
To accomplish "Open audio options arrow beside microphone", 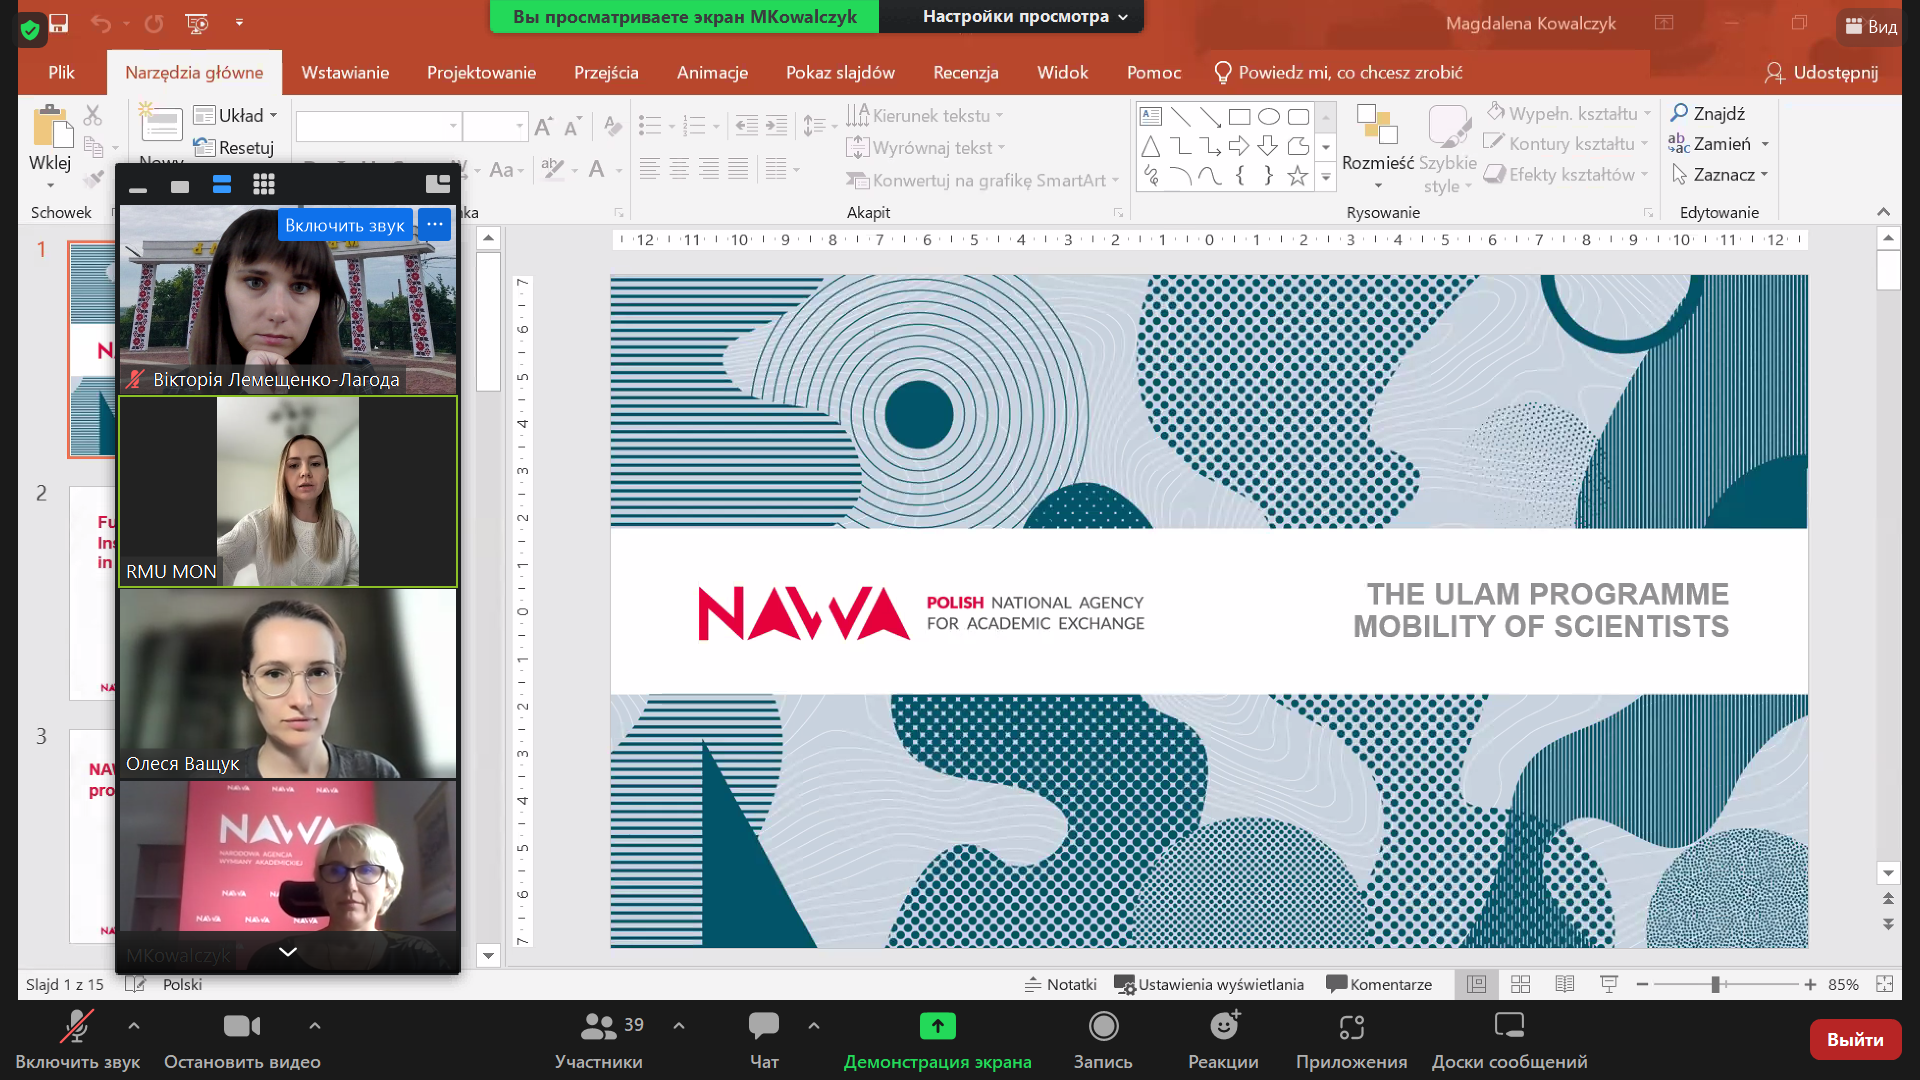I will (x=134, y=1026).
